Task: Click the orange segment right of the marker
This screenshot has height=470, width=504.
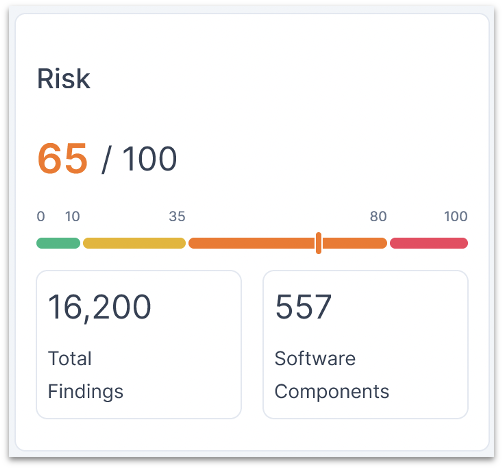Action: [355, 243]
